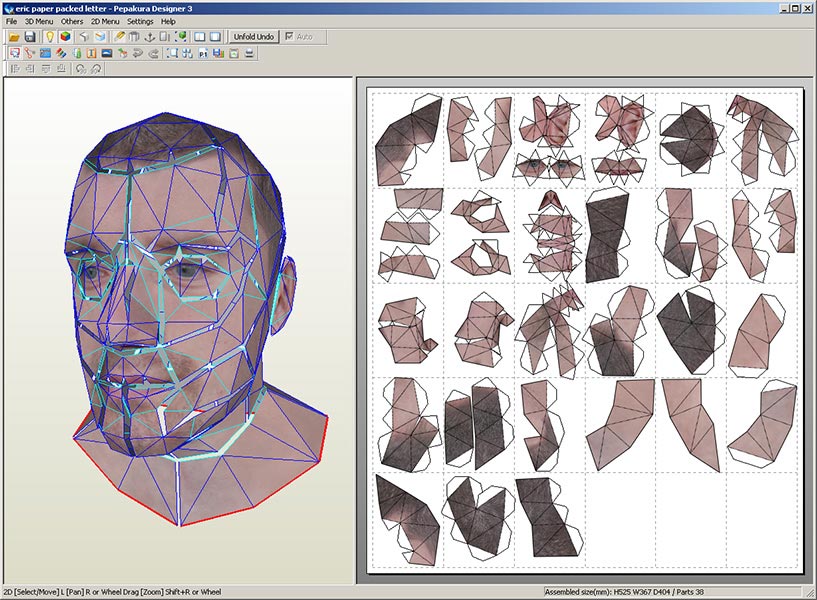The height and width of the screenshot is (600, 817).
Task: Open the Others menu
Action: 72,21
